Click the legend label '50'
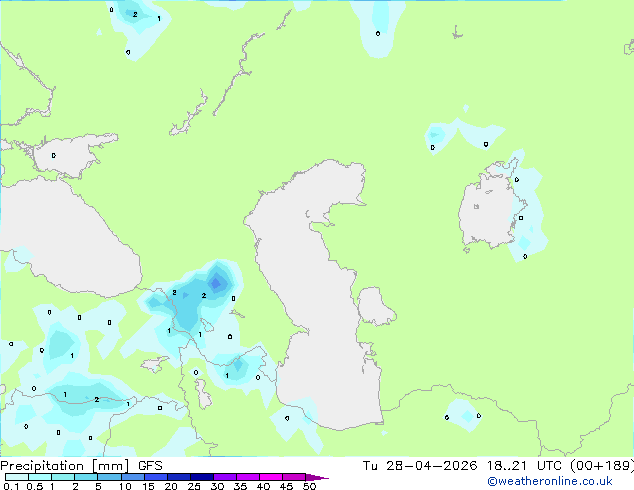 (x=310, y=486)
